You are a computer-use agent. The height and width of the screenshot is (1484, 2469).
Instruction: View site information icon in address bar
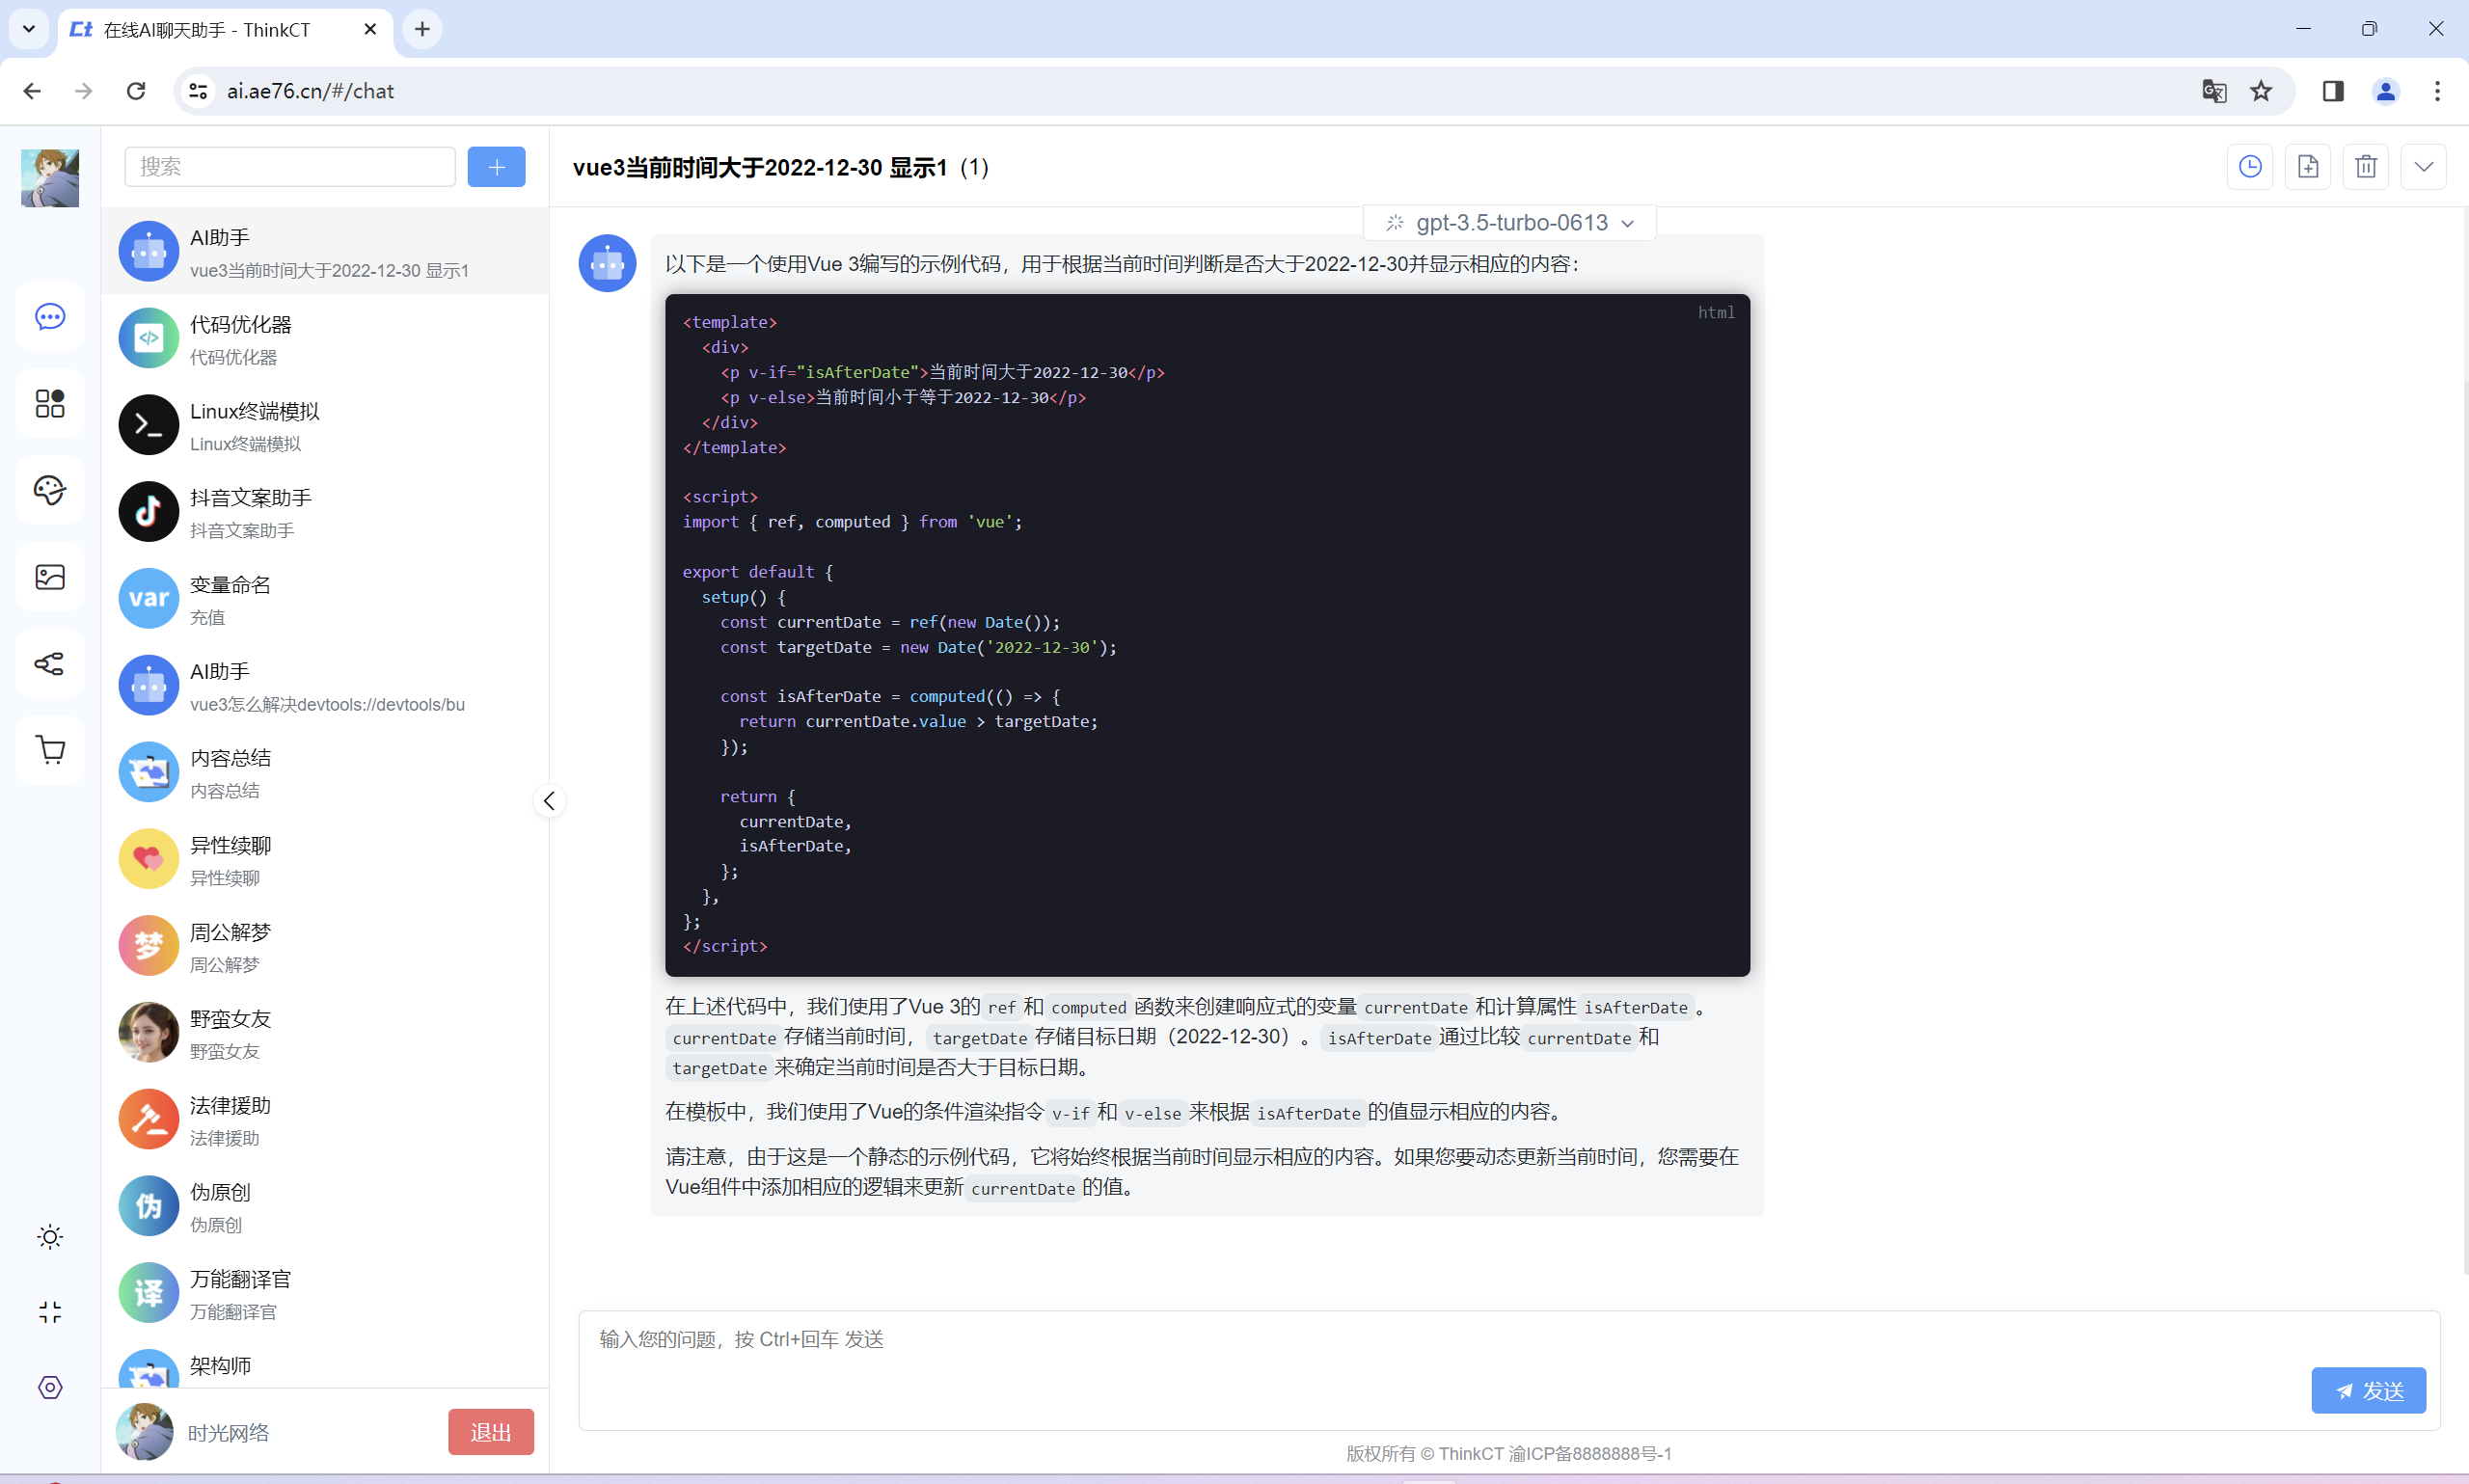[198, 91]
